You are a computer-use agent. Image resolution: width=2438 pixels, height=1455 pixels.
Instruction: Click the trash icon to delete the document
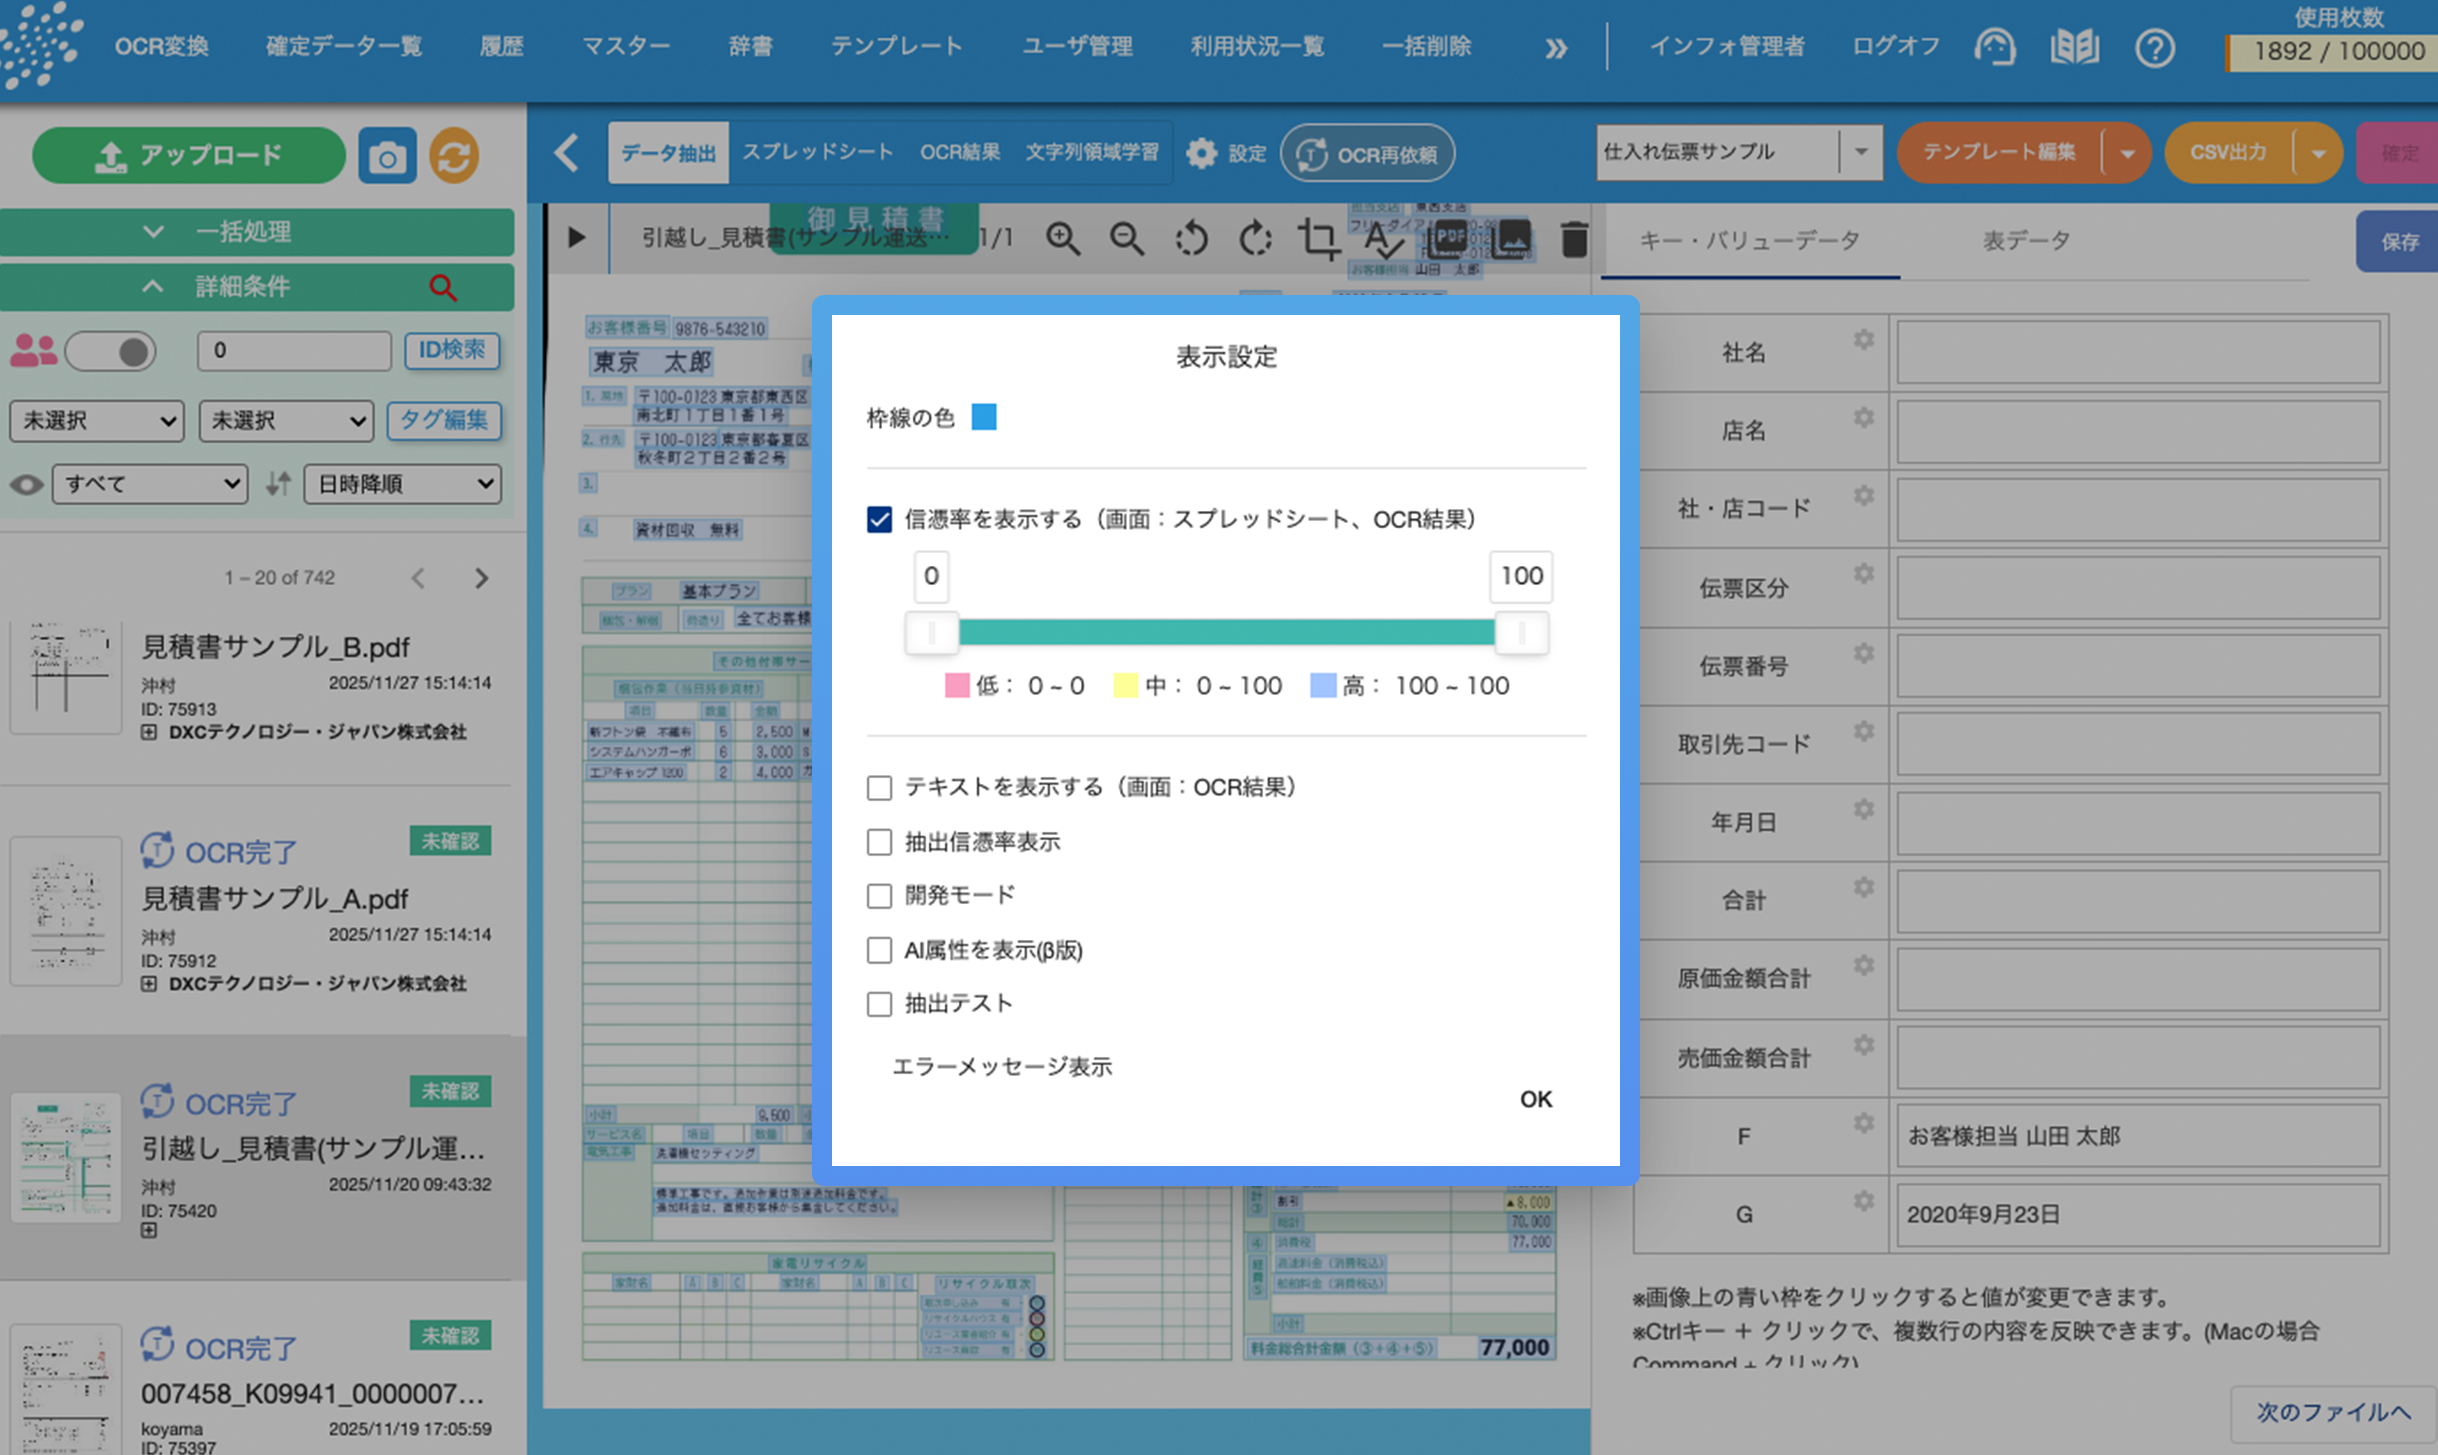tap(1574, 239)
